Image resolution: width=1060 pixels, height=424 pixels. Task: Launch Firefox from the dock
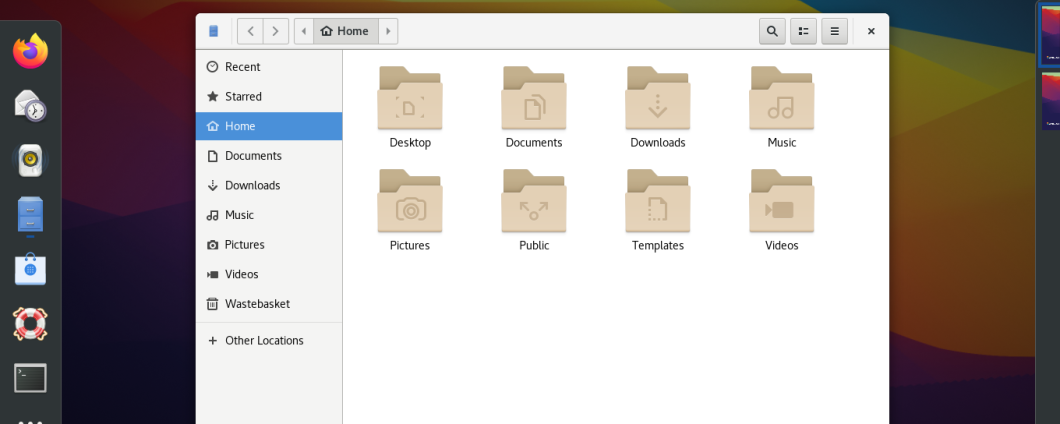[30, 51]
